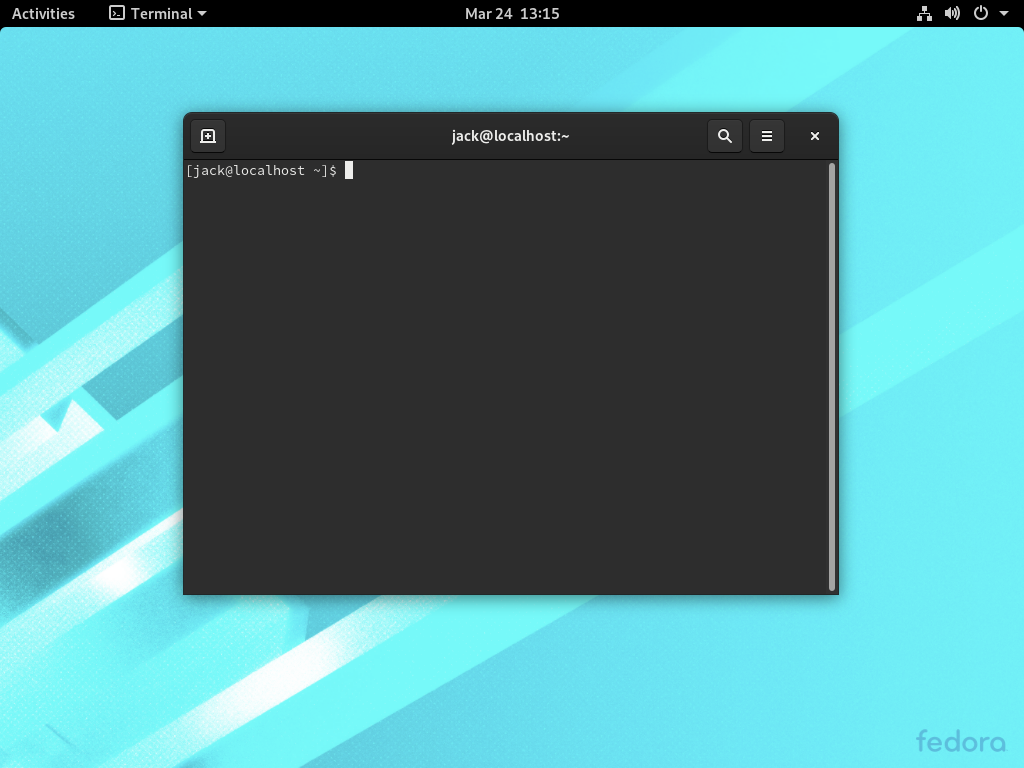Viewport: 1024px width, 768px height.
Task: Open the terminal hamburger menu
Action: (767, 136)
